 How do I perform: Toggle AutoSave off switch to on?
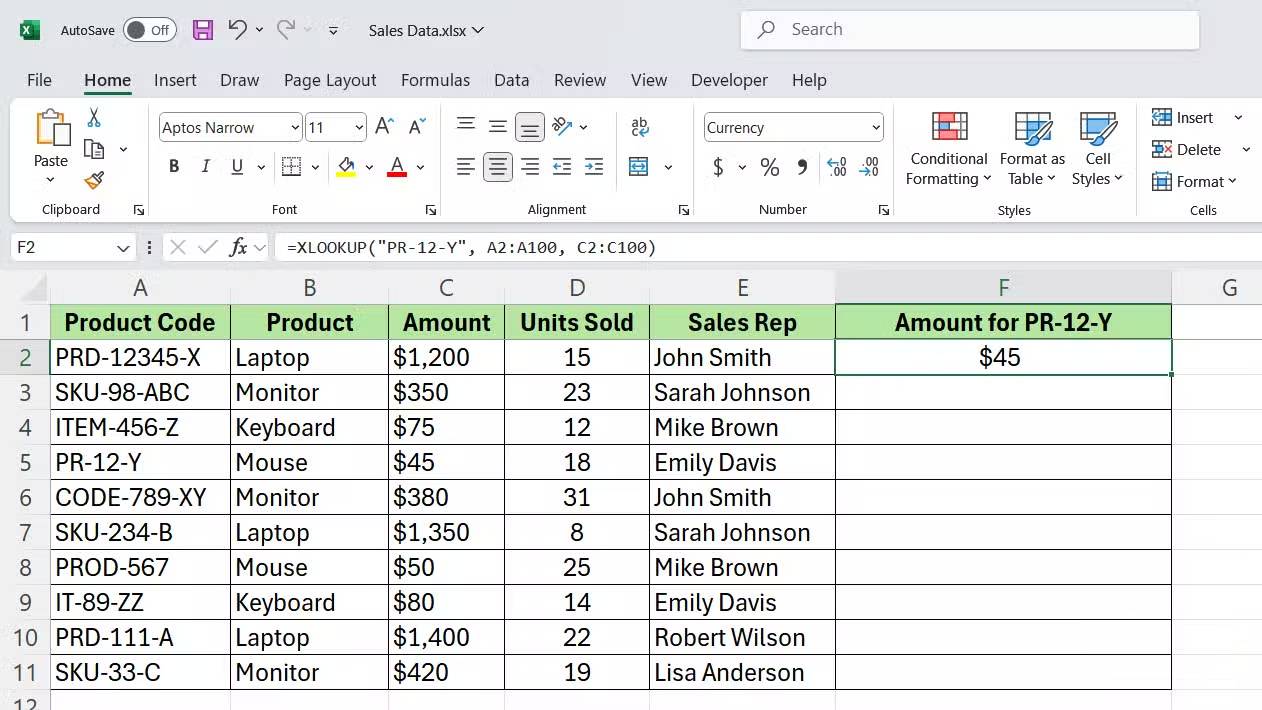click(x=150, y=30)
